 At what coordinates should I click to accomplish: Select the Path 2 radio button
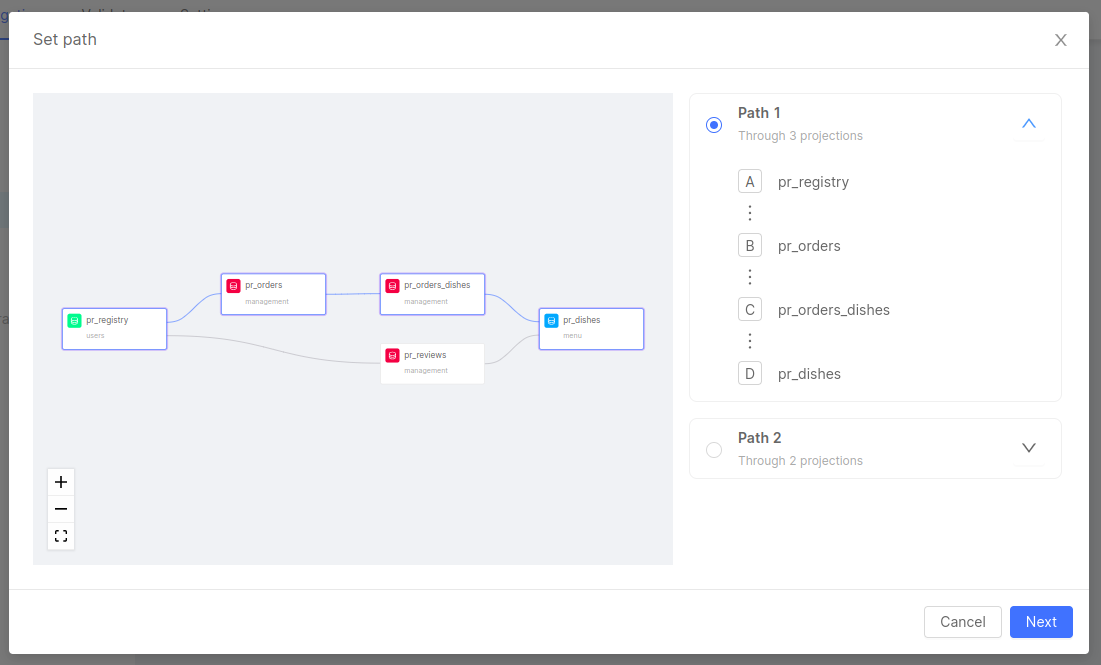click(714, 450)
